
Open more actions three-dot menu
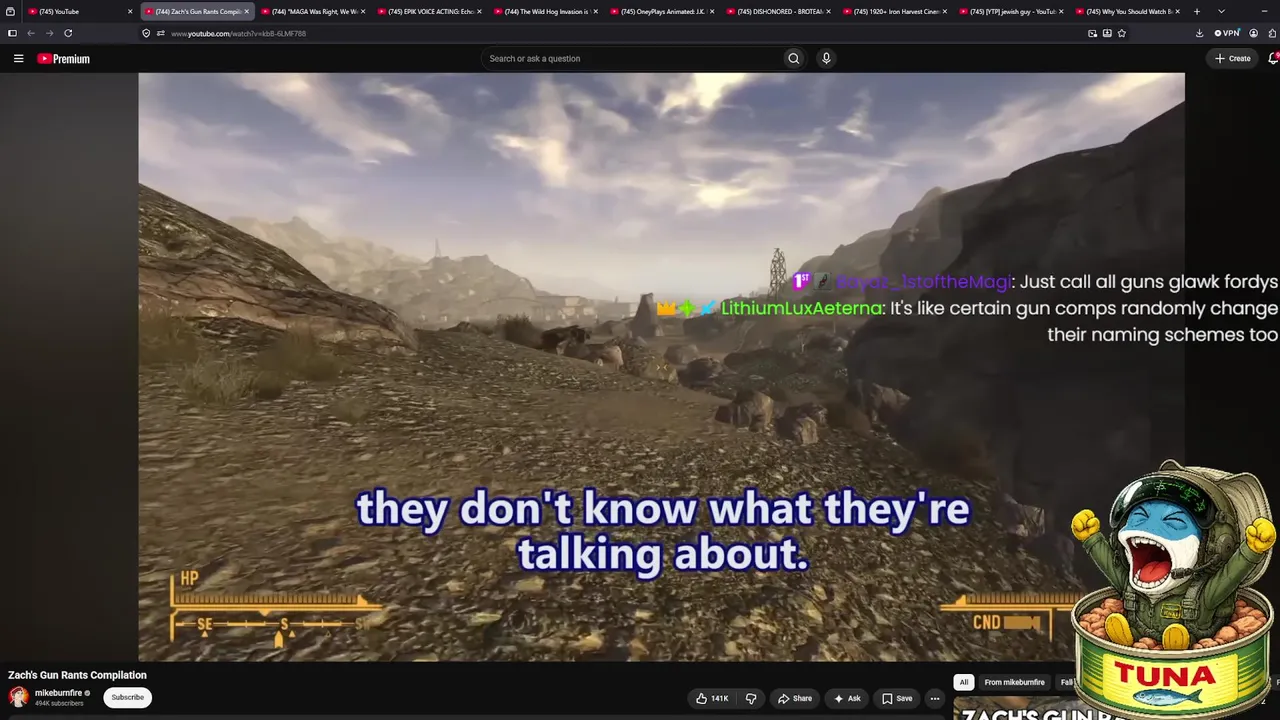click(935, 698)
